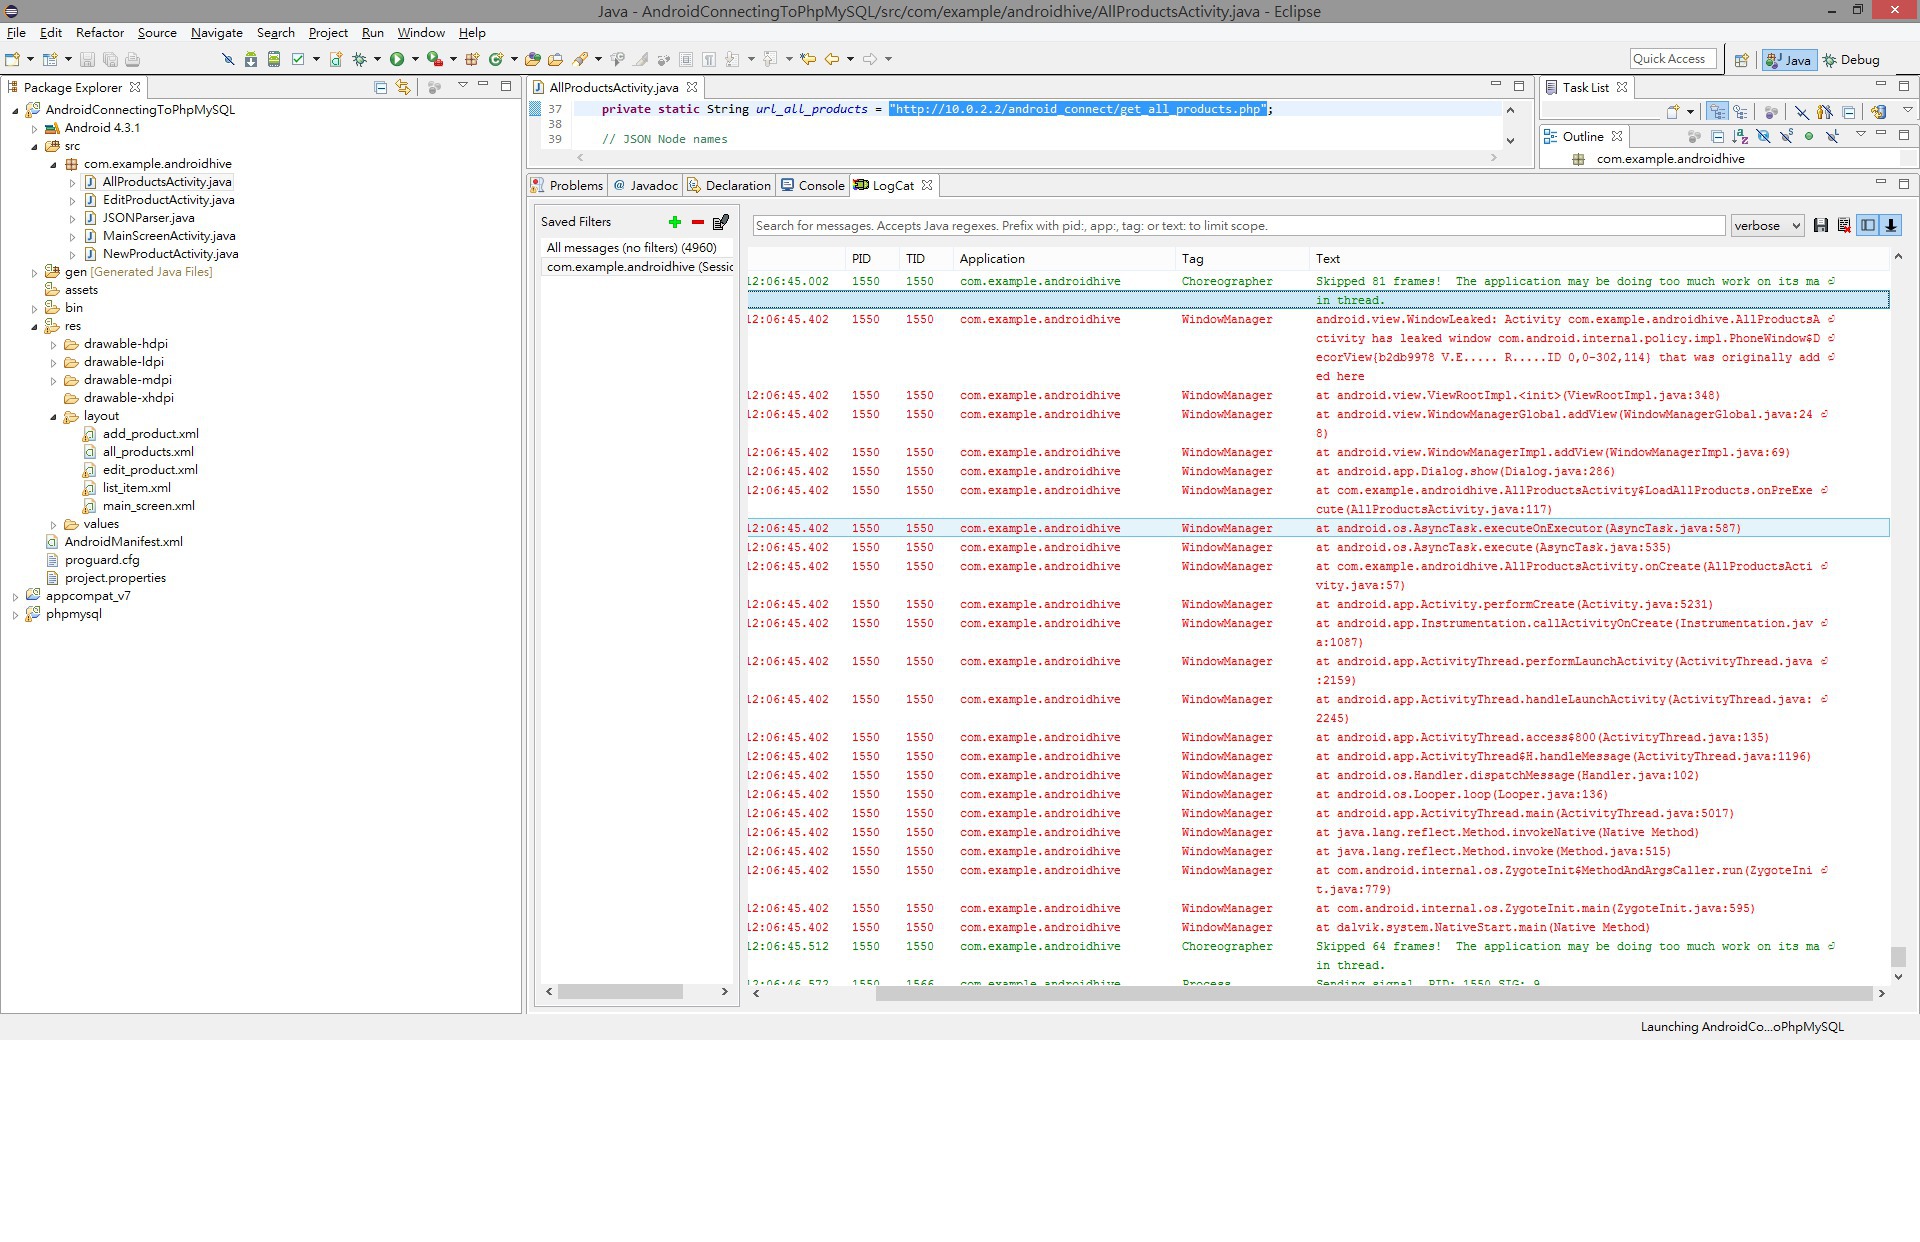Open JSONParser.java in Package Explorer
The width and height of the screenshot is (1920, 1242).
point(148,218)
